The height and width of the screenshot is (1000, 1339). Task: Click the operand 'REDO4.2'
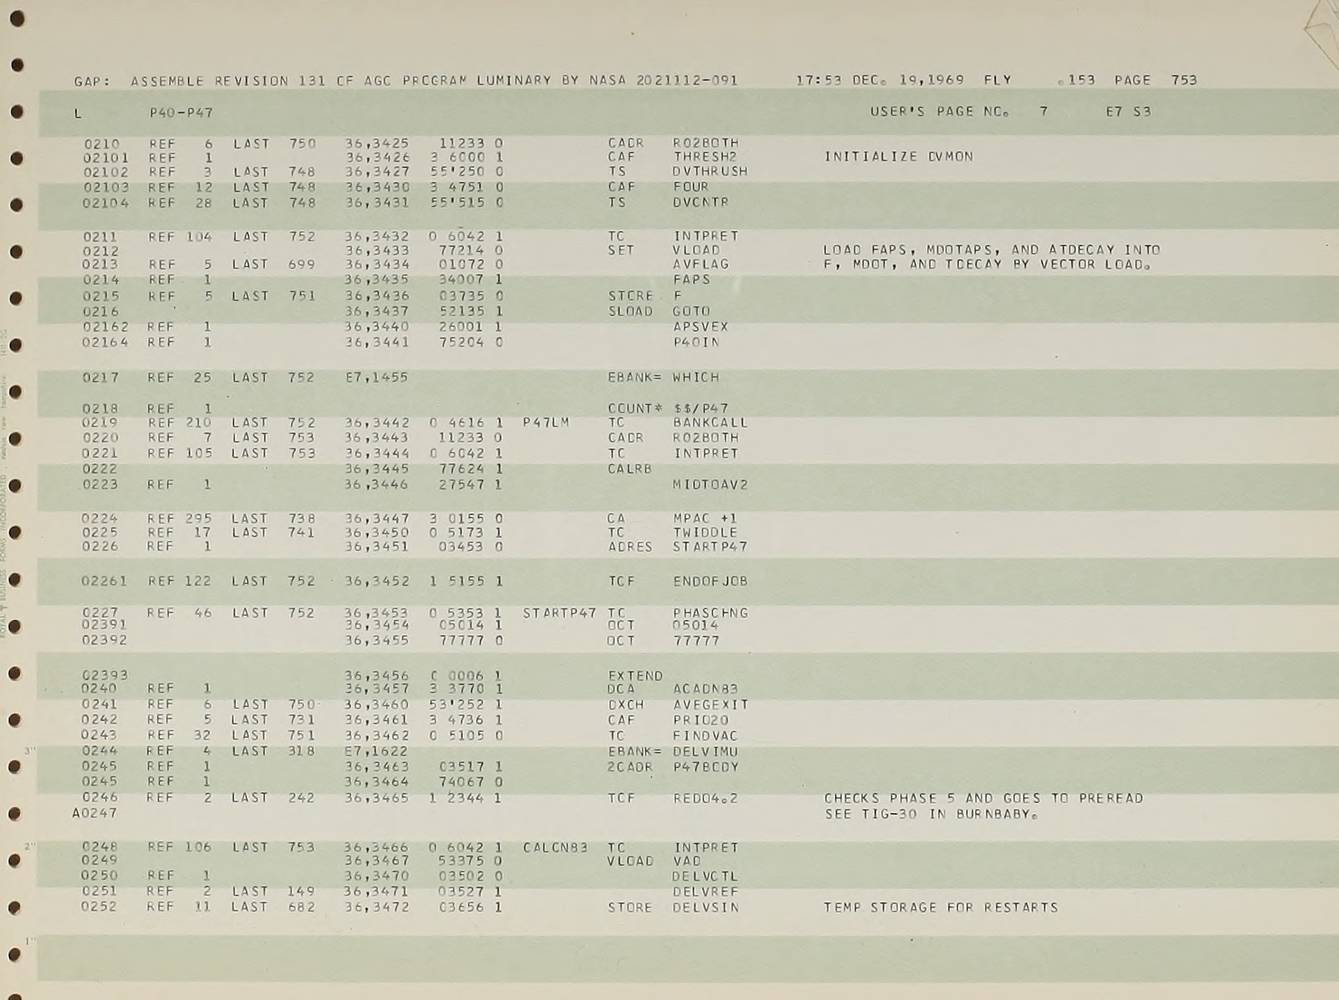(706, 798)
